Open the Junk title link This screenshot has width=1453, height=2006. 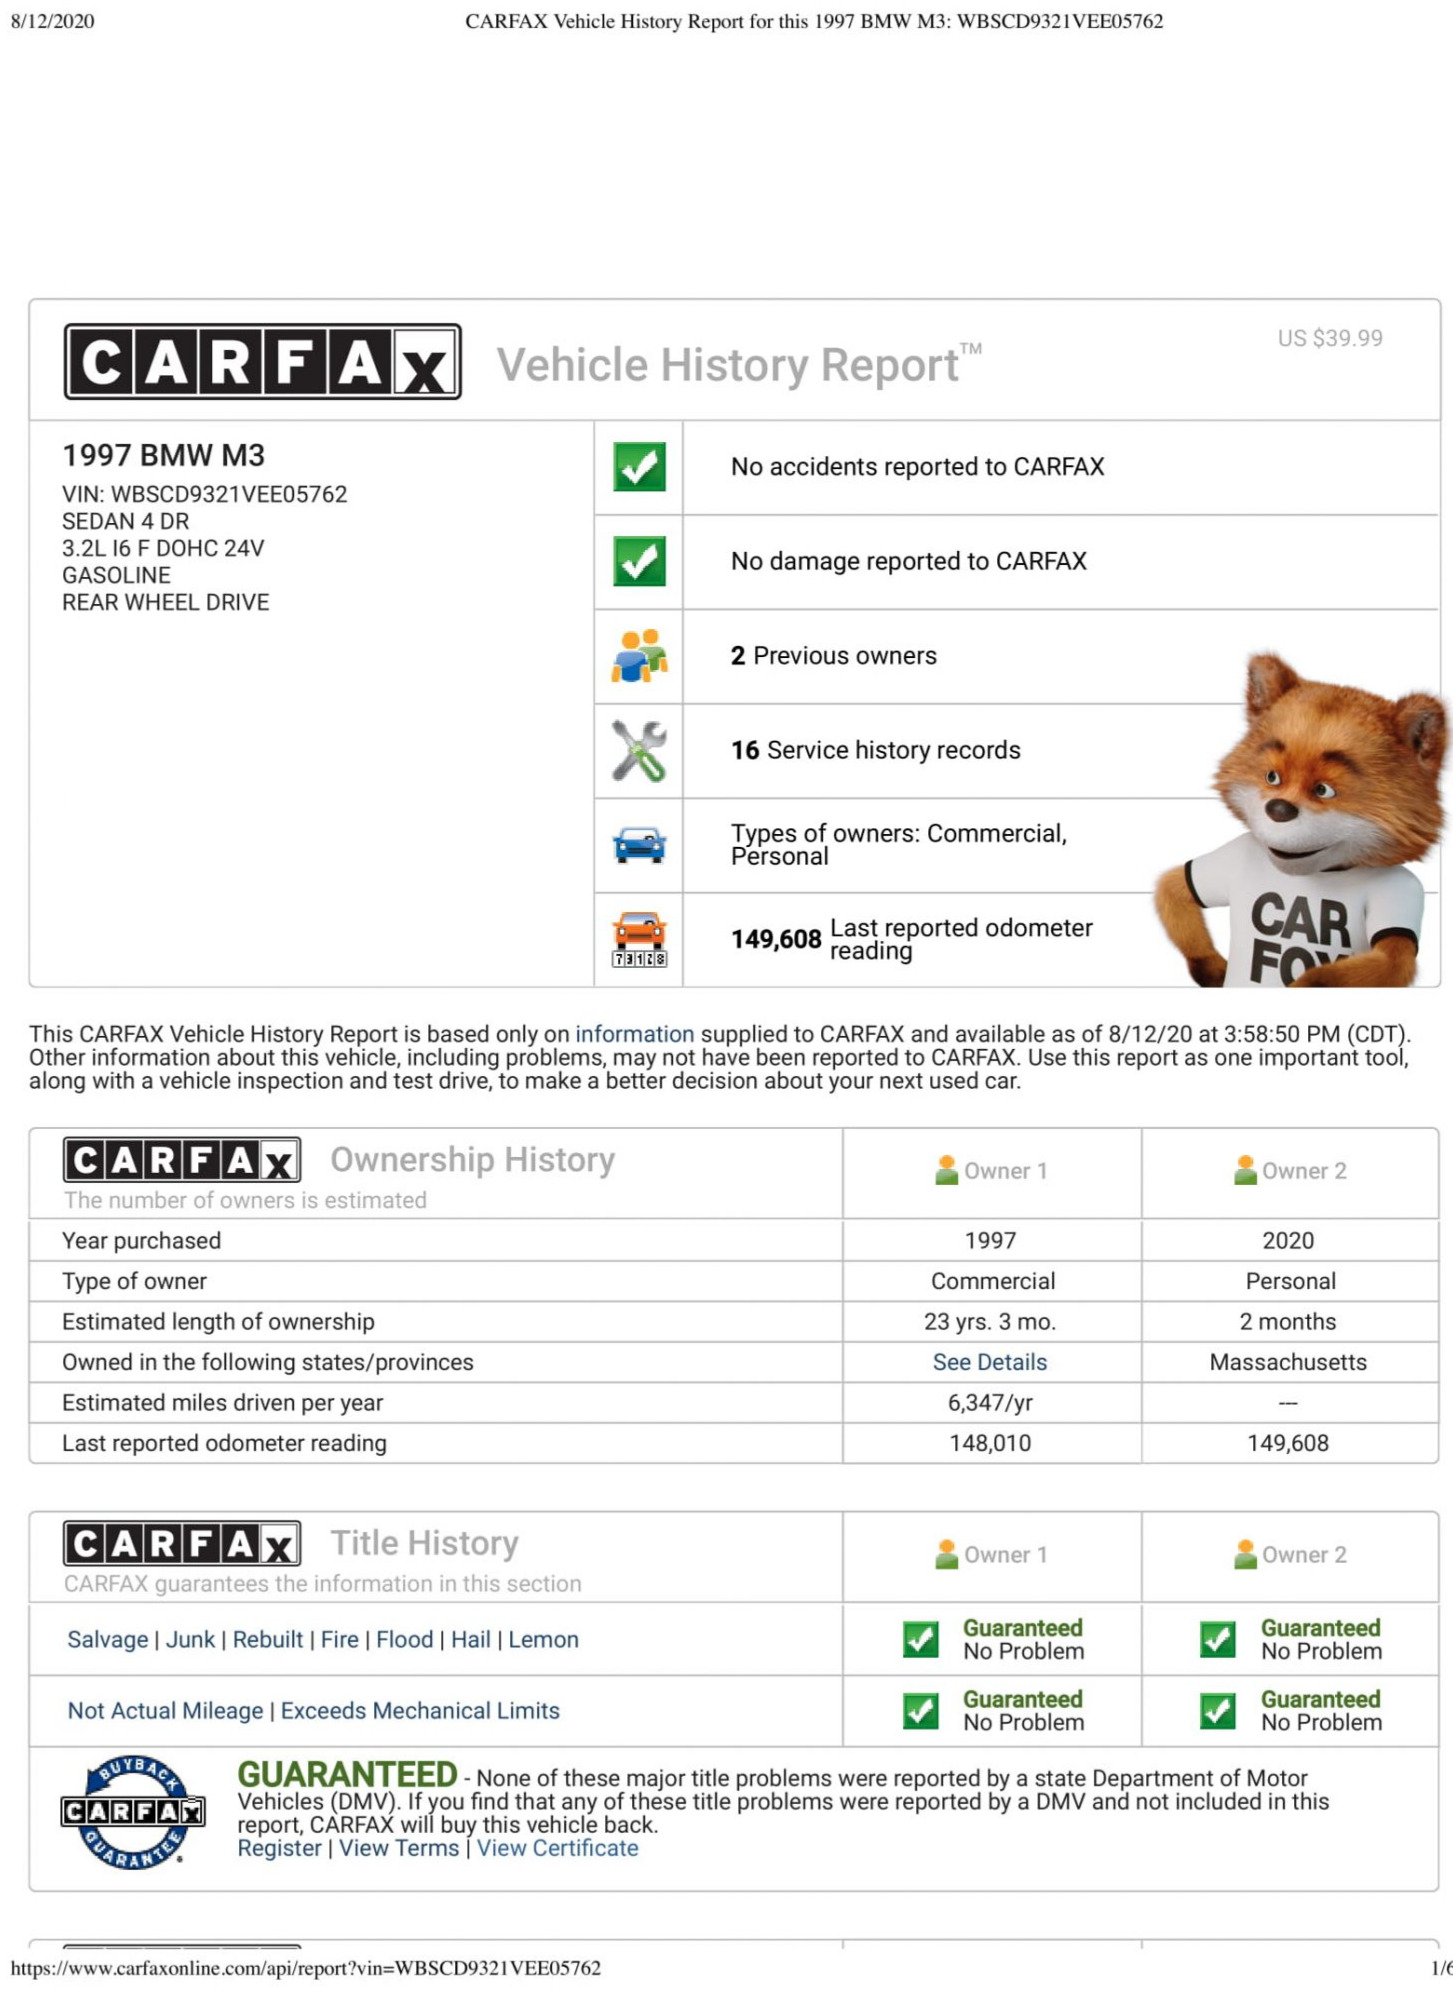[x=190, y=1640]
